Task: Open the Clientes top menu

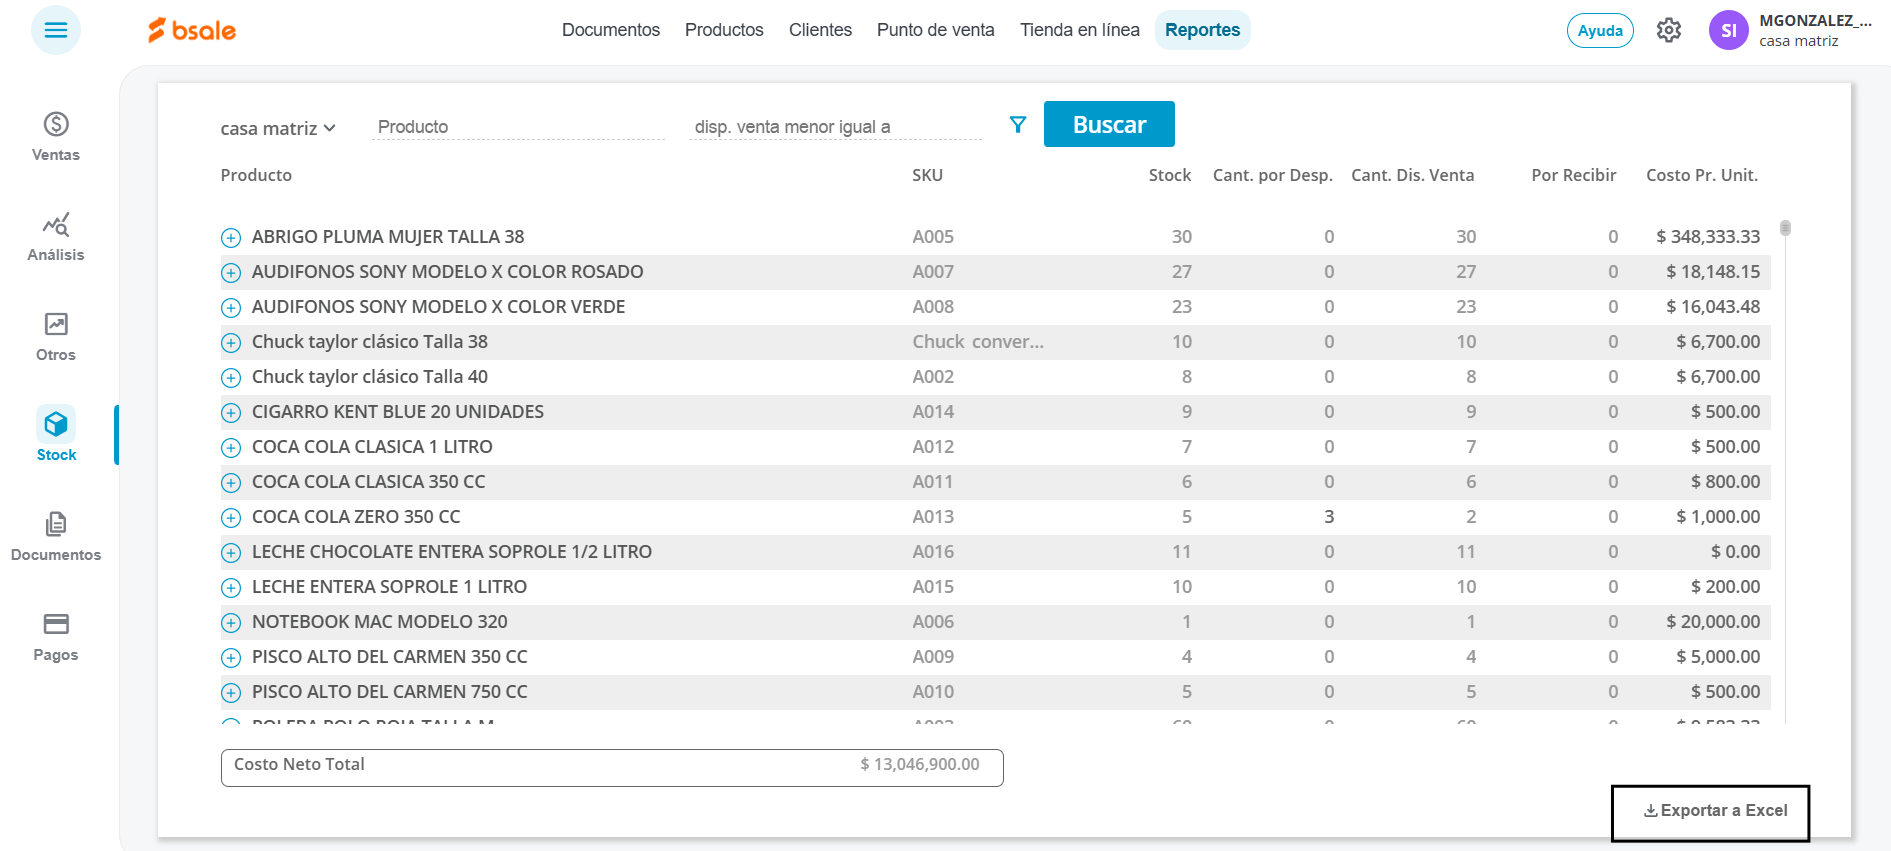Action: 820,30
